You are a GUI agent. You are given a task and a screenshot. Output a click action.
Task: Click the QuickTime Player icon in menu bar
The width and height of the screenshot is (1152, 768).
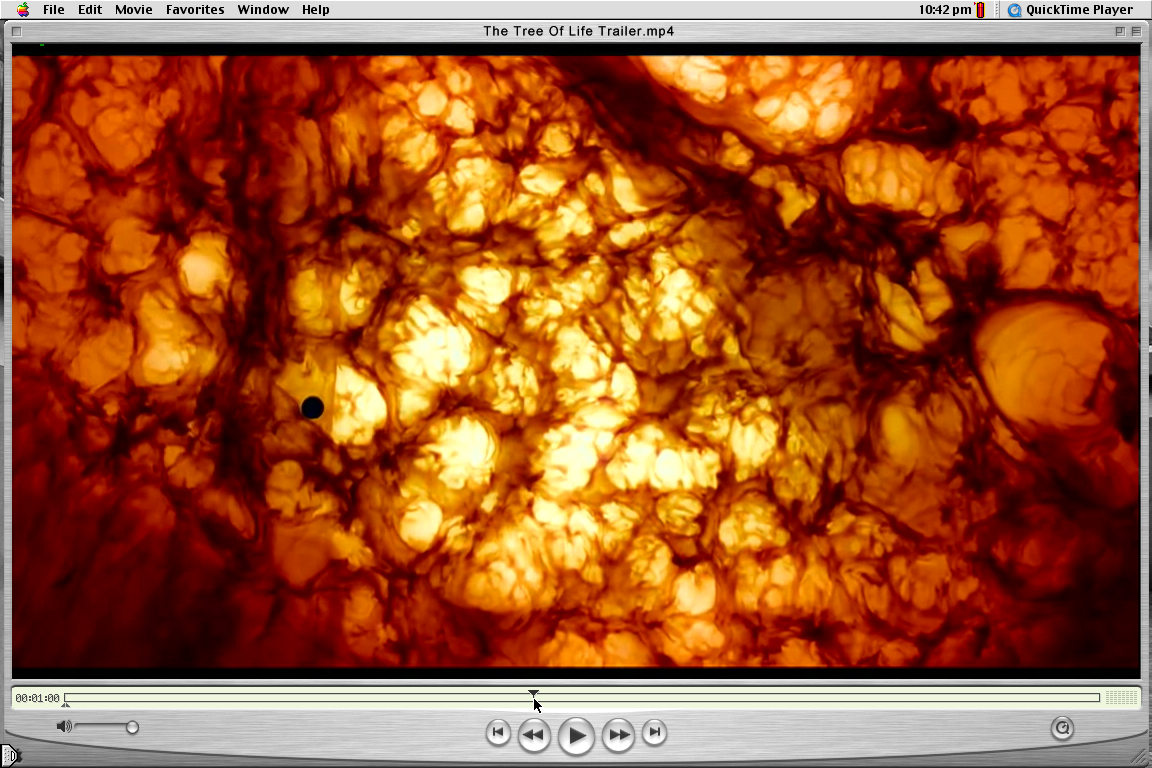click(1015, 10)
